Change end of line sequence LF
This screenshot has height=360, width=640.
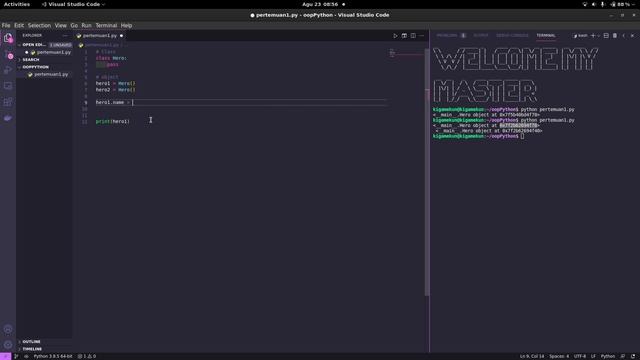click(x=593, y=356)
